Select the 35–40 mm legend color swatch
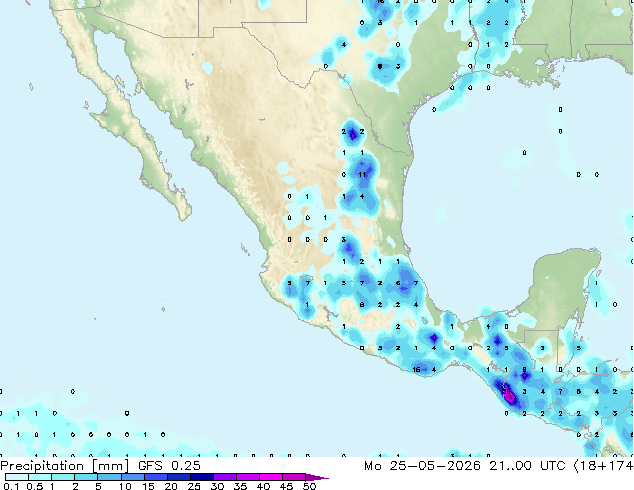634x490 pixels. pos(247,477)
